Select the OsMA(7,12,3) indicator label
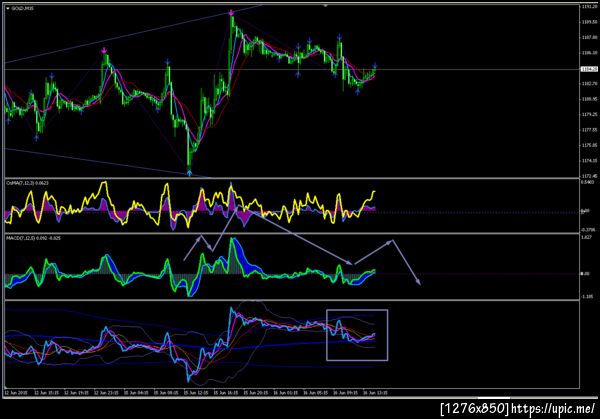Screen dimensions: 600x419 click(x=28, y=183)
